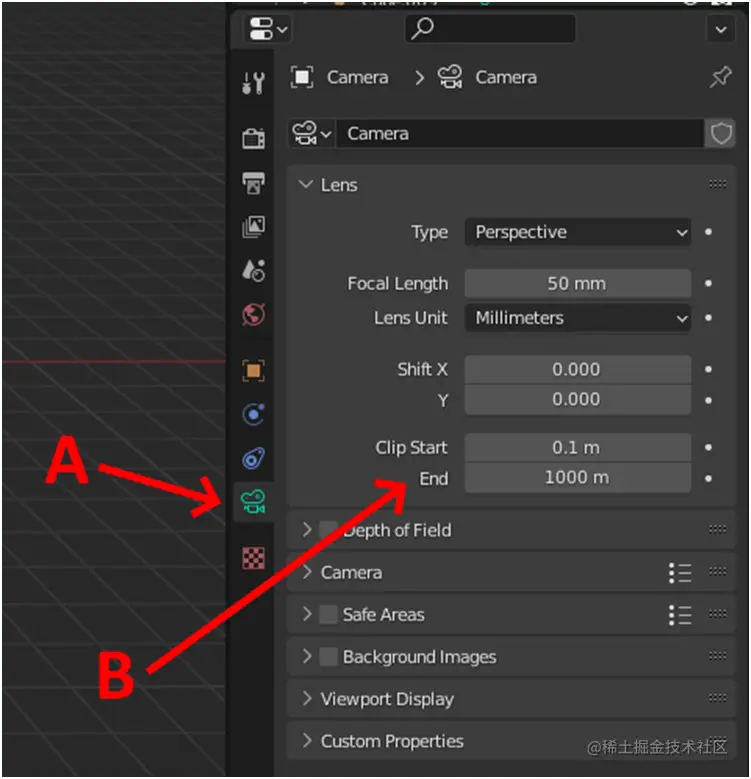Click Camera panel drag grip
This screenshot has width=751, height=779.
tap(717, 572)
